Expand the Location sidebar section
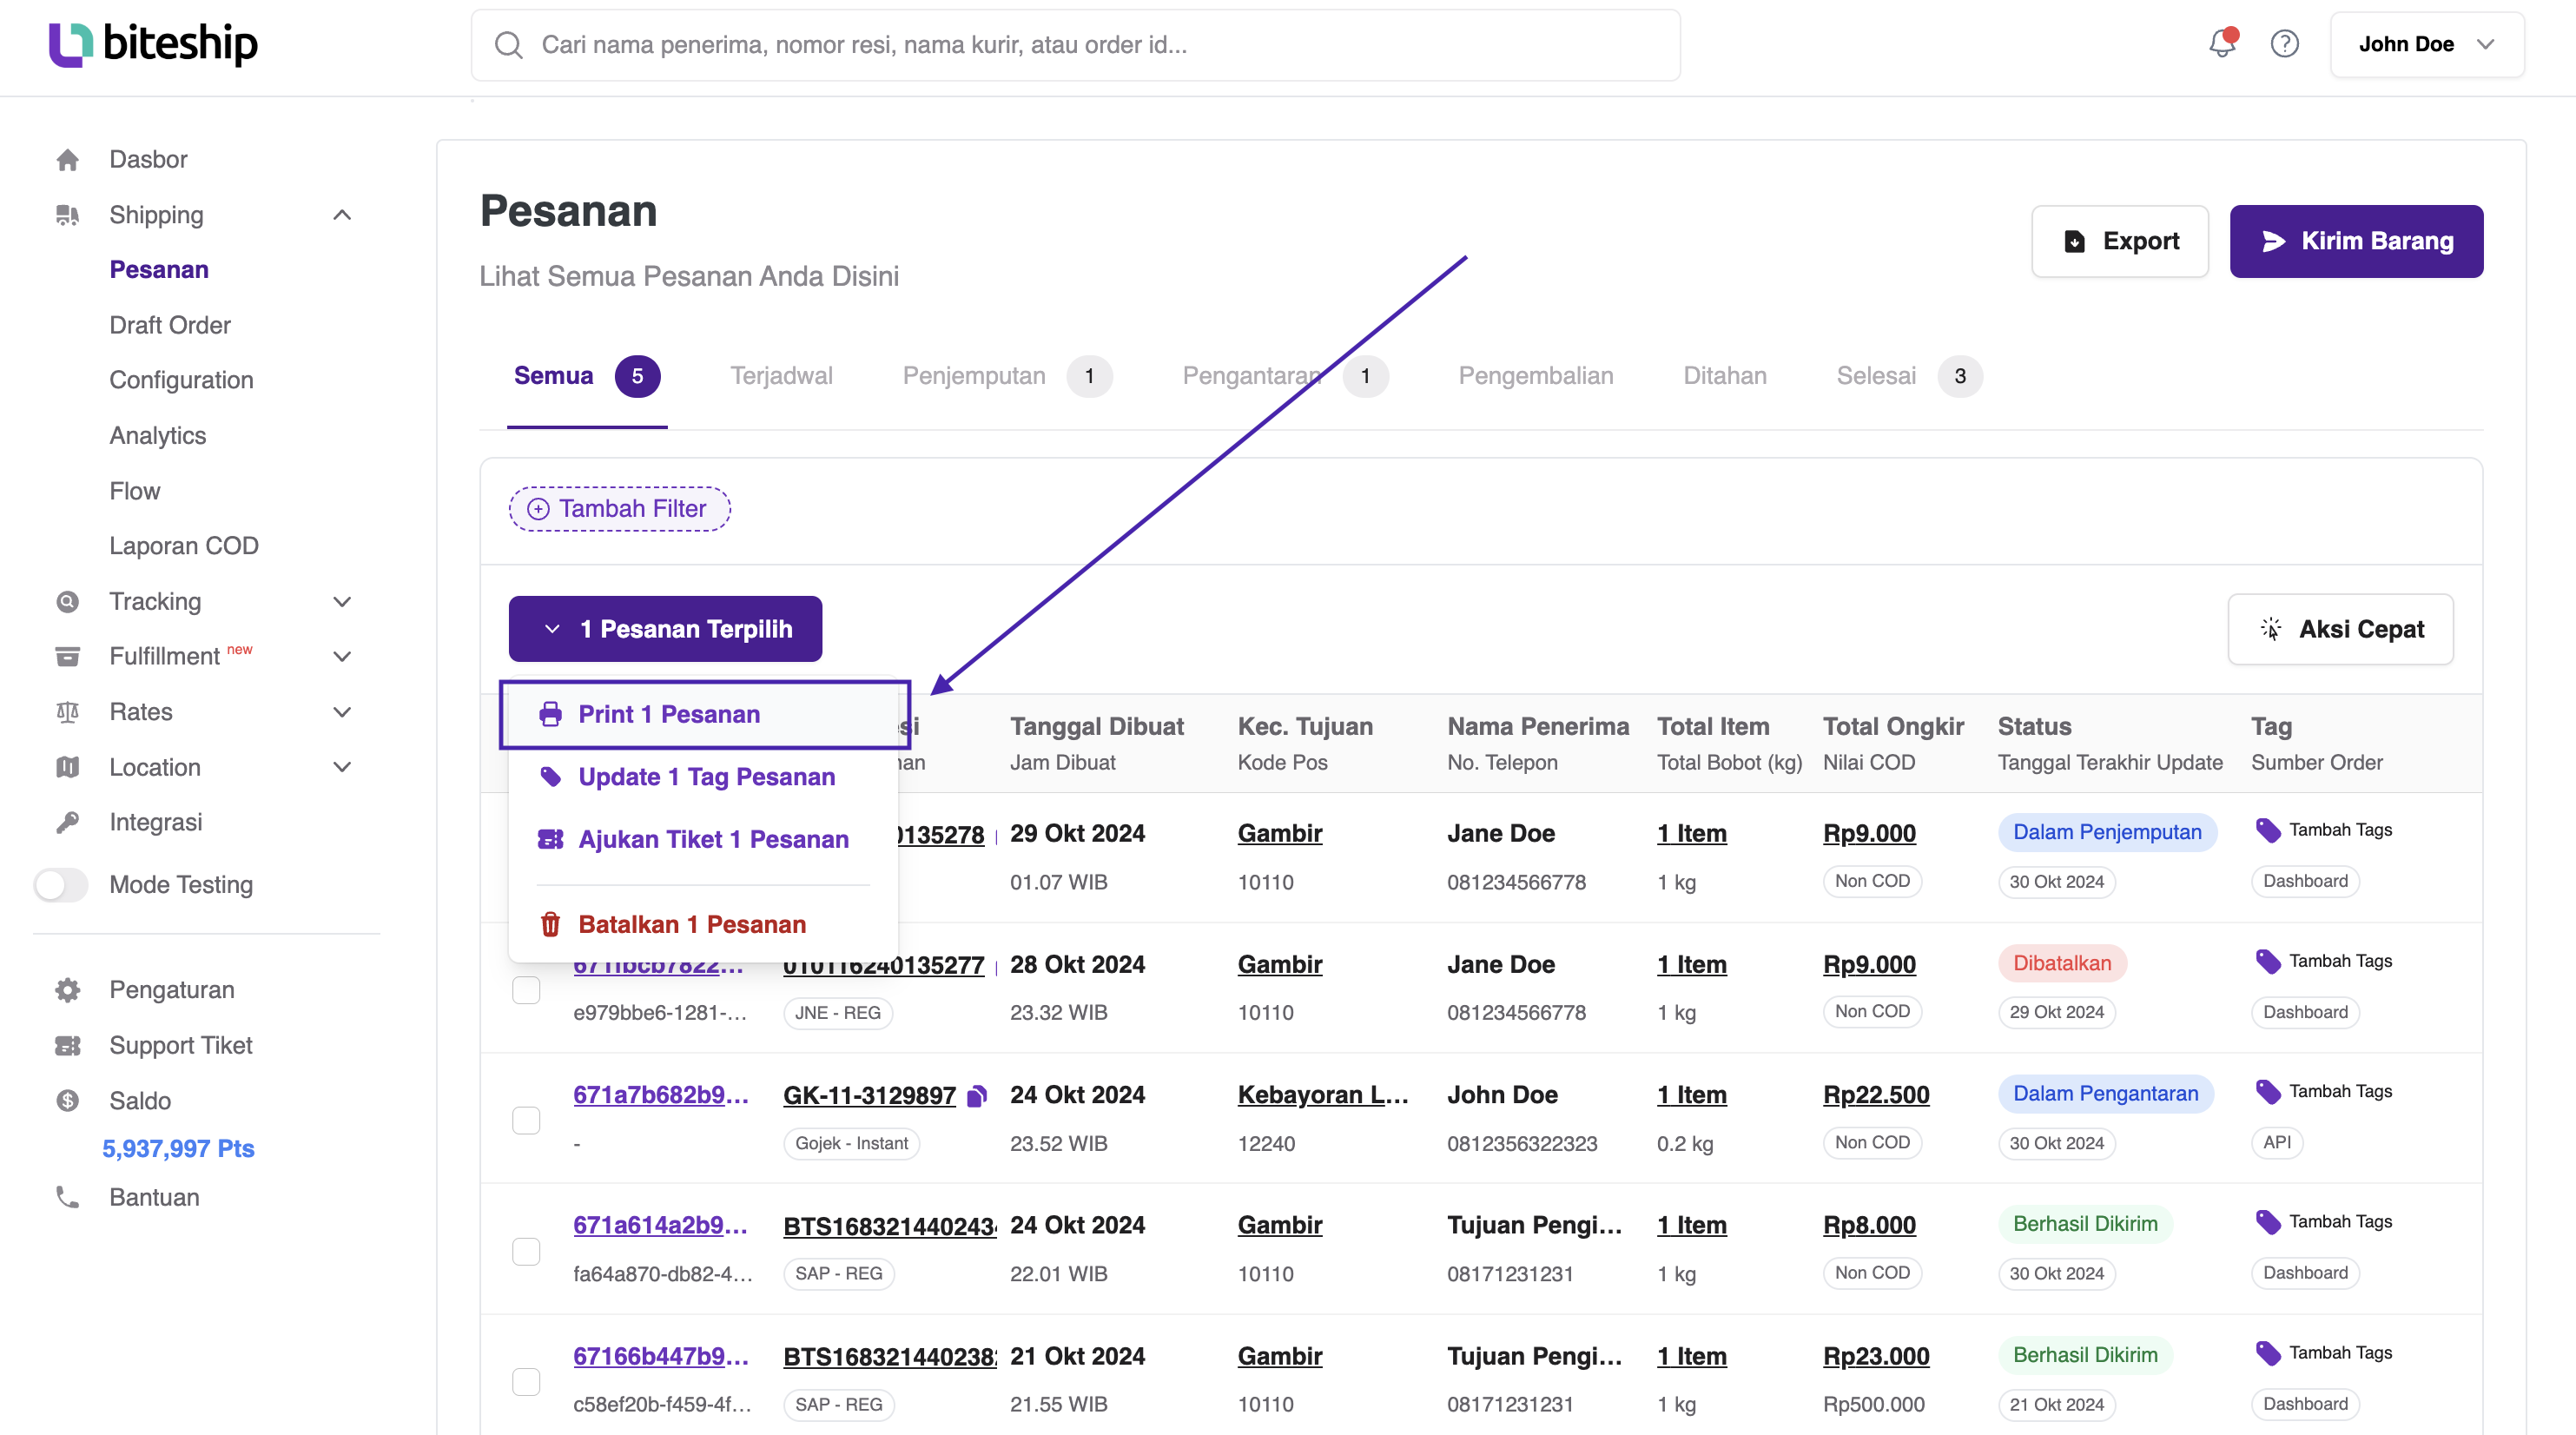 point(342,767)
